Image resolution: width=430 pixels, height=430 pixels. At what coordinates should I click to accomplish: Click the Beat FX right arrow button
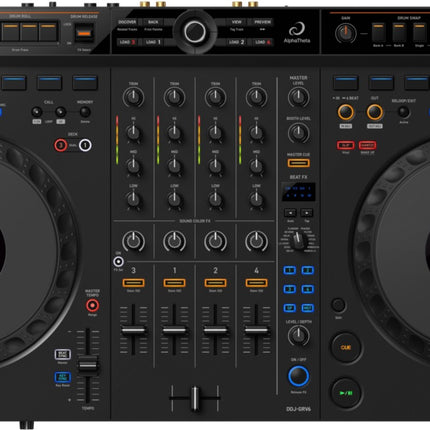coord(307,213)
